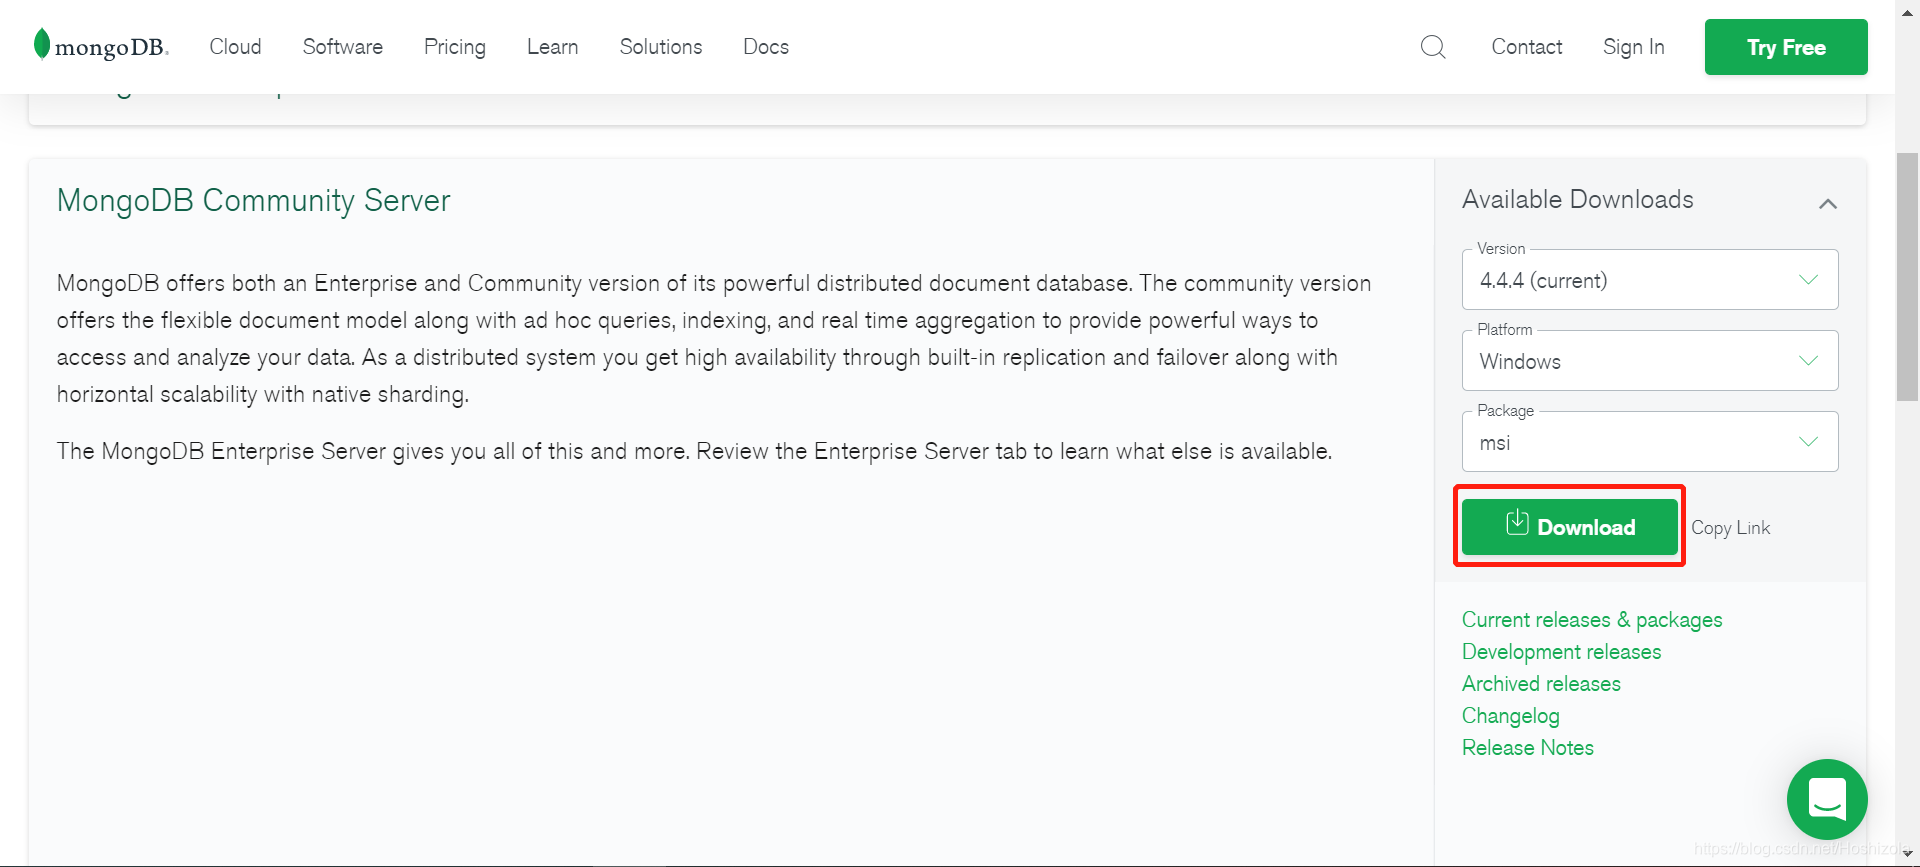Open the Package dropdown set to msi

click(1650, 442)
